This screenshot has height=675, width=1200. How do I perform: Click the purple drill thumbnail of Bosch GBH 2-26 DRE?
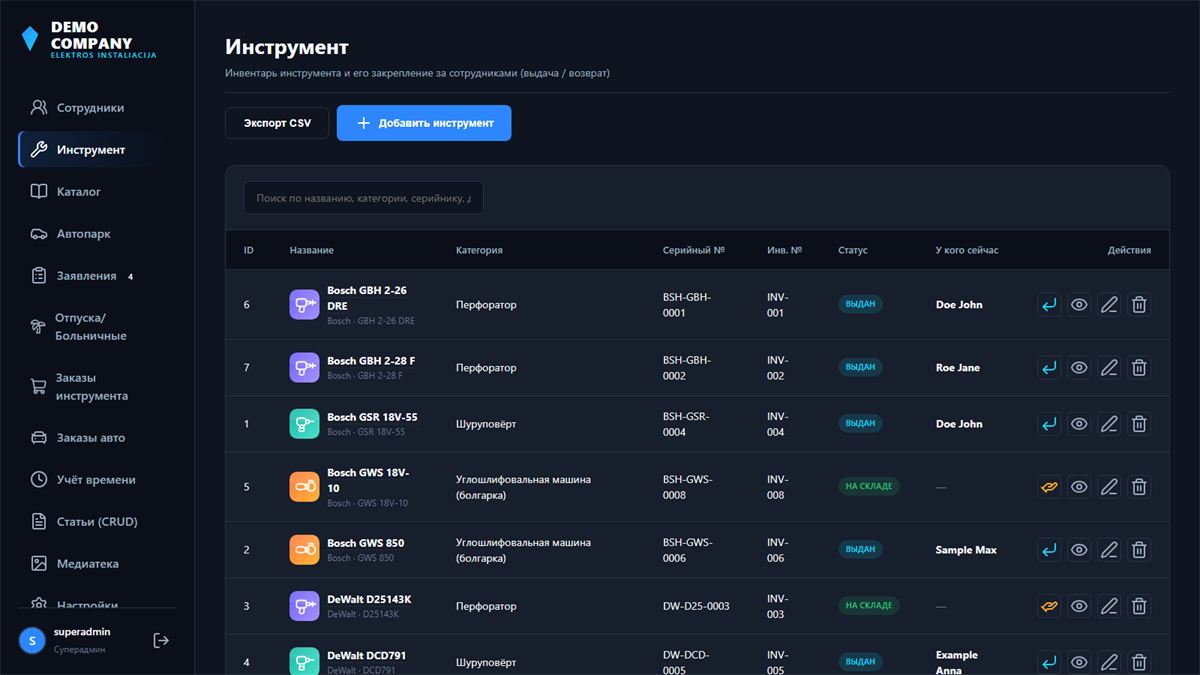[305, 305]
